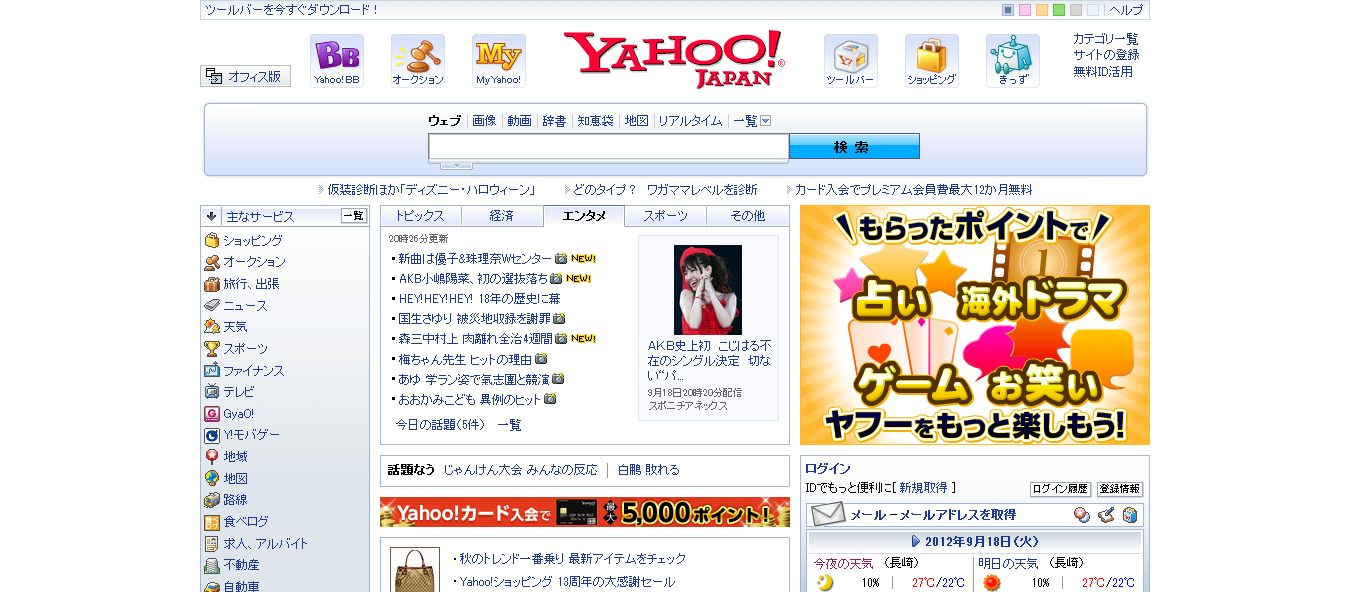
Task: Select the 知恵袋 search type
Action: pyautogui.click(x=595, y=121)
